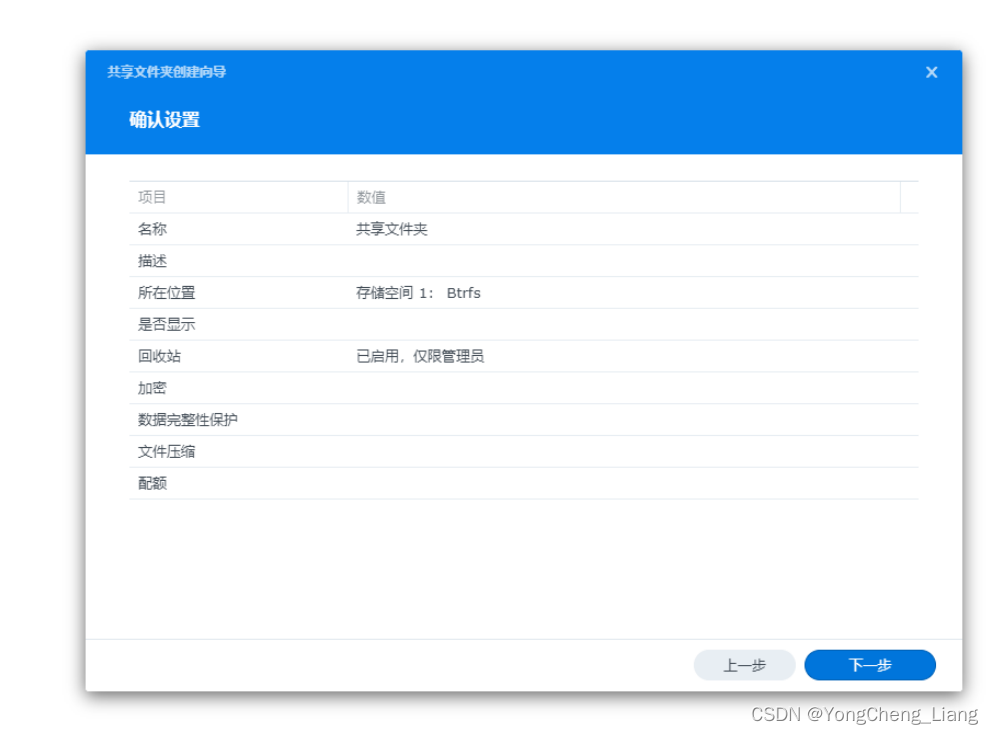
Task: Select the 描述 row label
Action: (152, 261)
